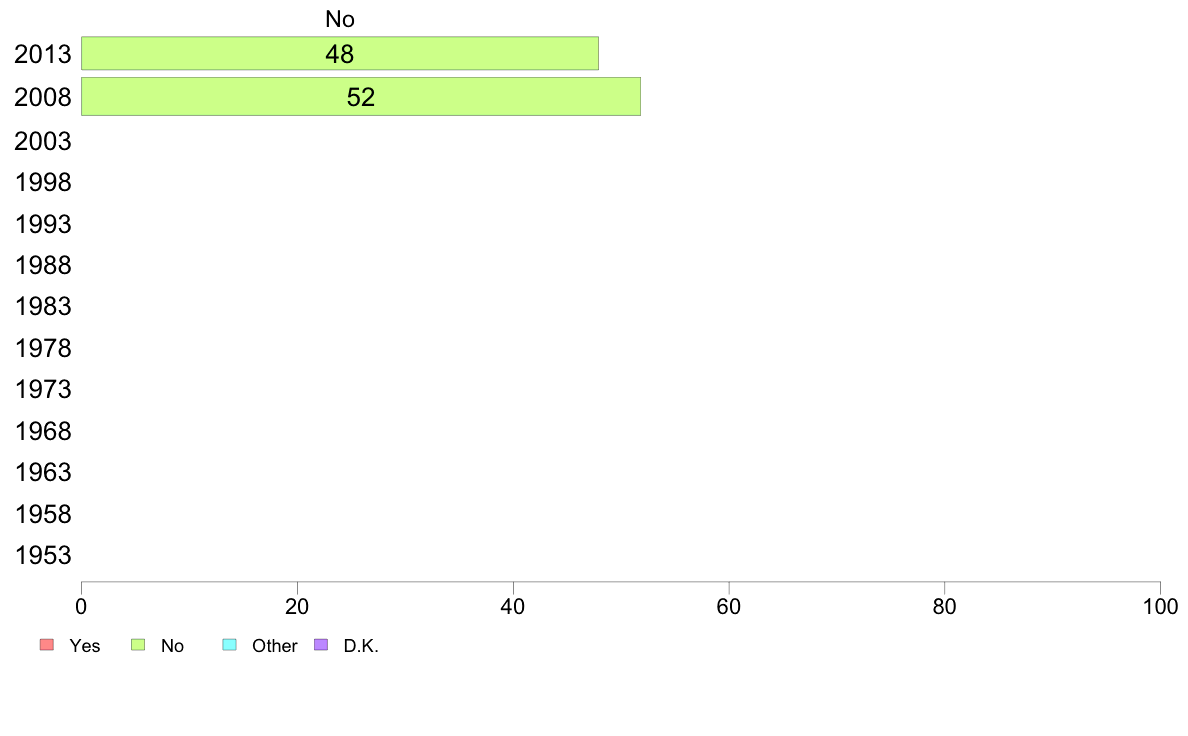
Task: Click the 60 axis tick label
Action: coord(729,606)
